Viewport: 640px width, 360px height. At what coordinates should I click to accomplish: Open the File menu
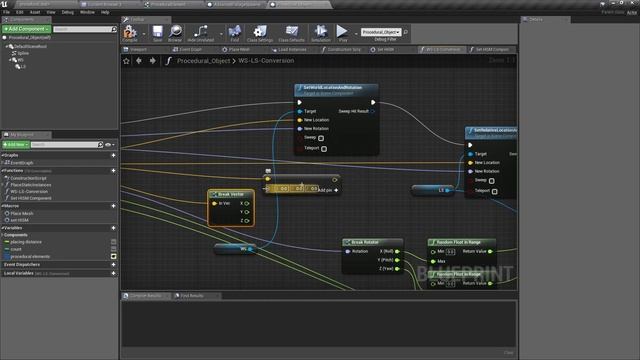point(7,12)
